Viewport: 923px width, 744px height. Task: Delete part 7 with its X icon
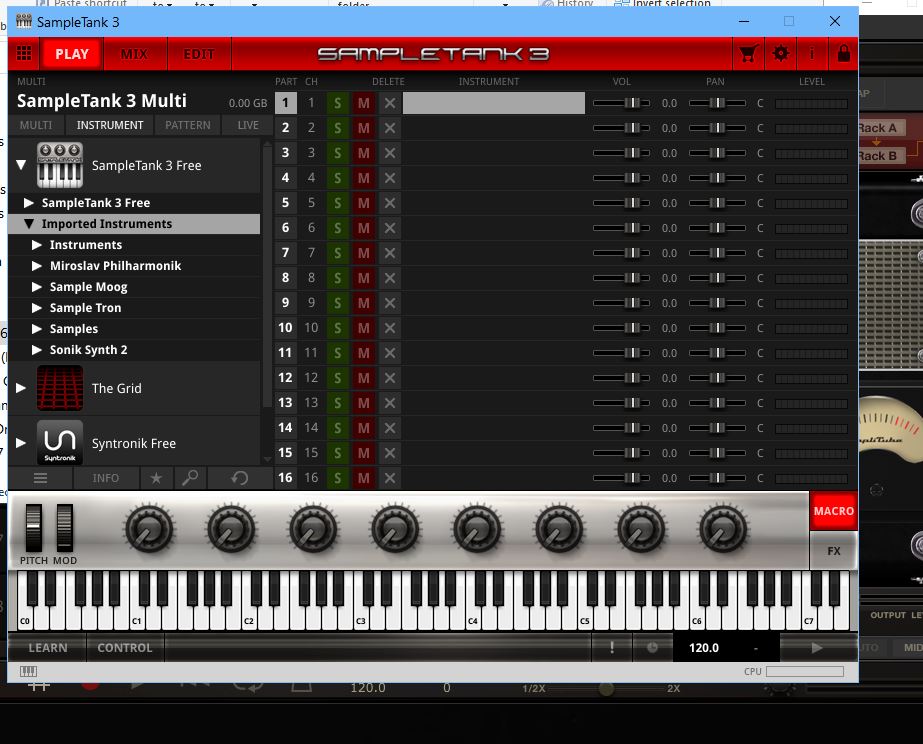(390, 253)
